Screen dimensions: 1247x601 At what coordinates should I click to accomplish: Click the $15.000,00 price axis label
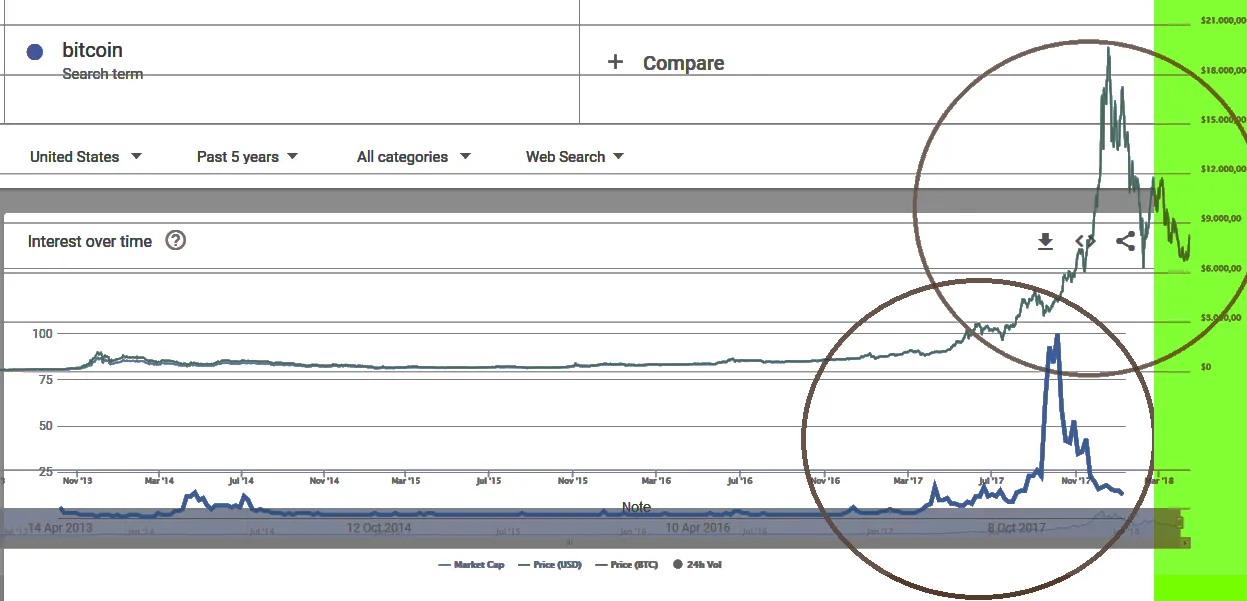point(1221,119)
